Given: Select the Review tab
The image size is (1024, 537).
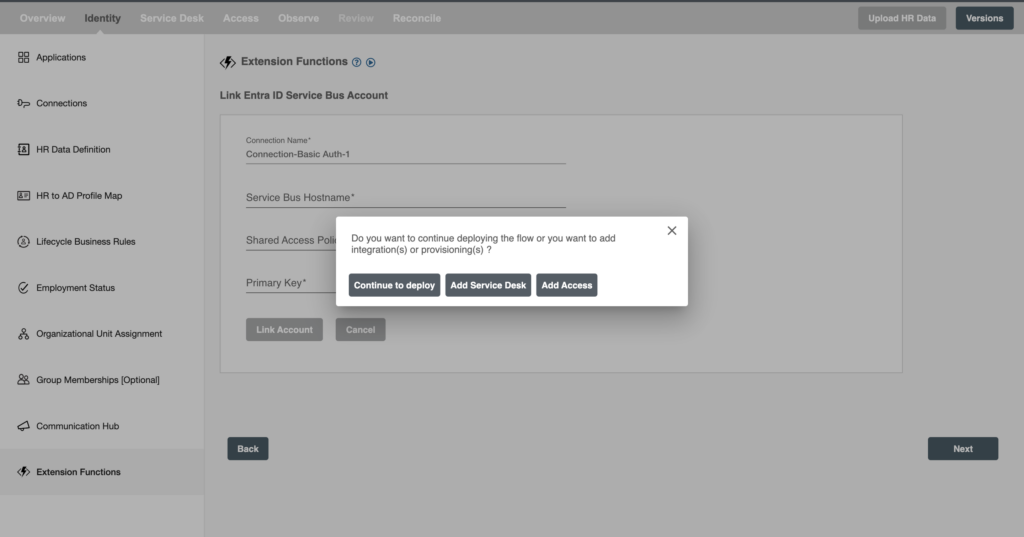Looking at the screenshot, I should pyautogui.click(x=356, y=18).
